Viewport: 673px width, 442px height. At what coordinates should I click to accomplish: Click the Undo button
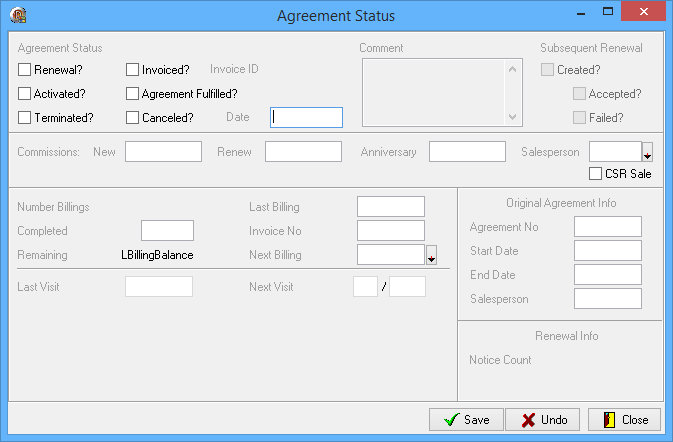[543, 420]
